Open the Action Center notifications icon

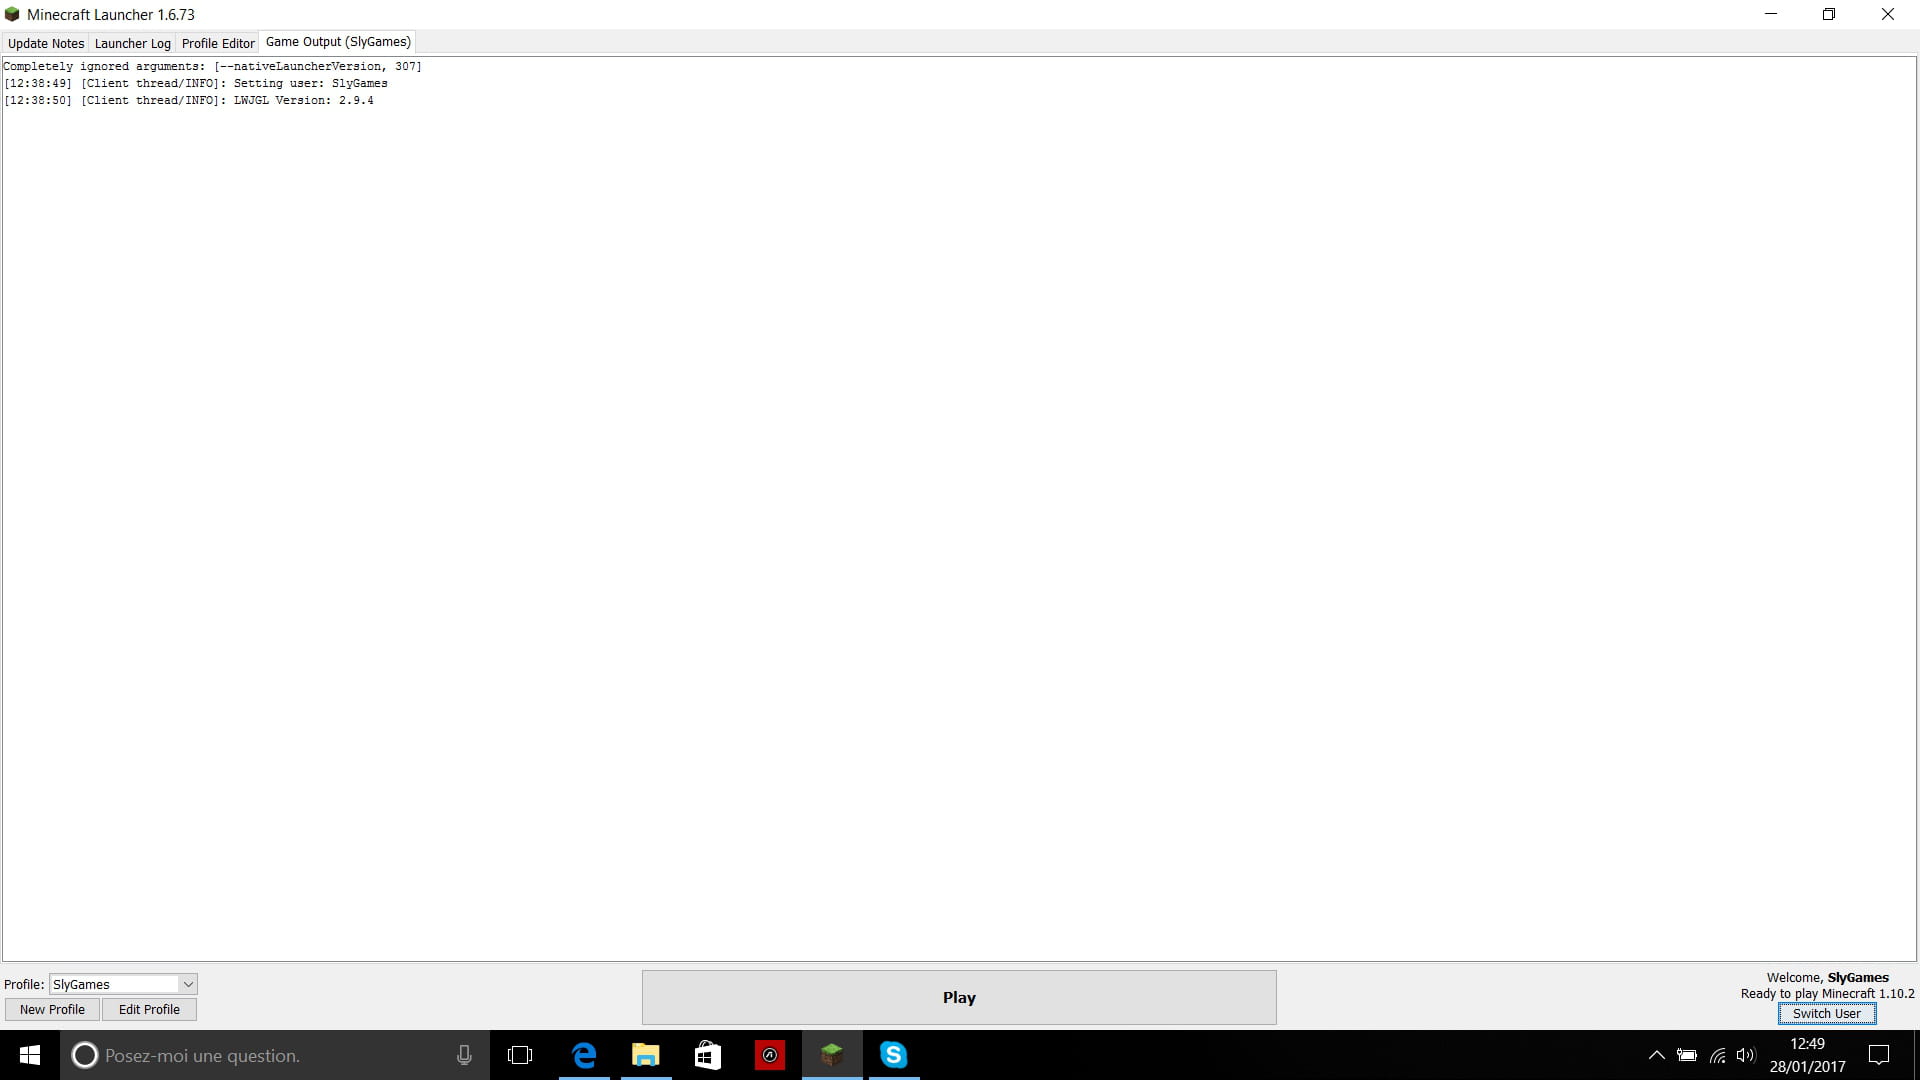[x=1879, y=1055]
